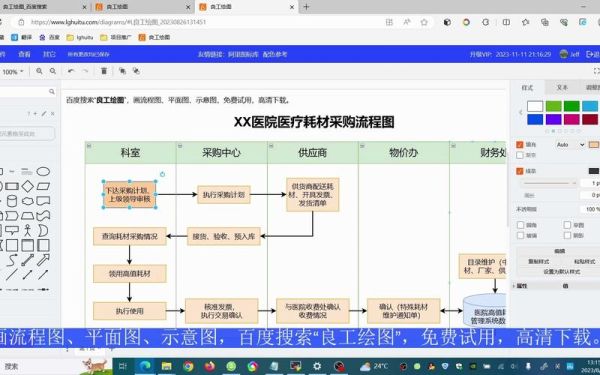Pick the wavy tape shape
Screen dimensions: 600x375
[43, 216]
